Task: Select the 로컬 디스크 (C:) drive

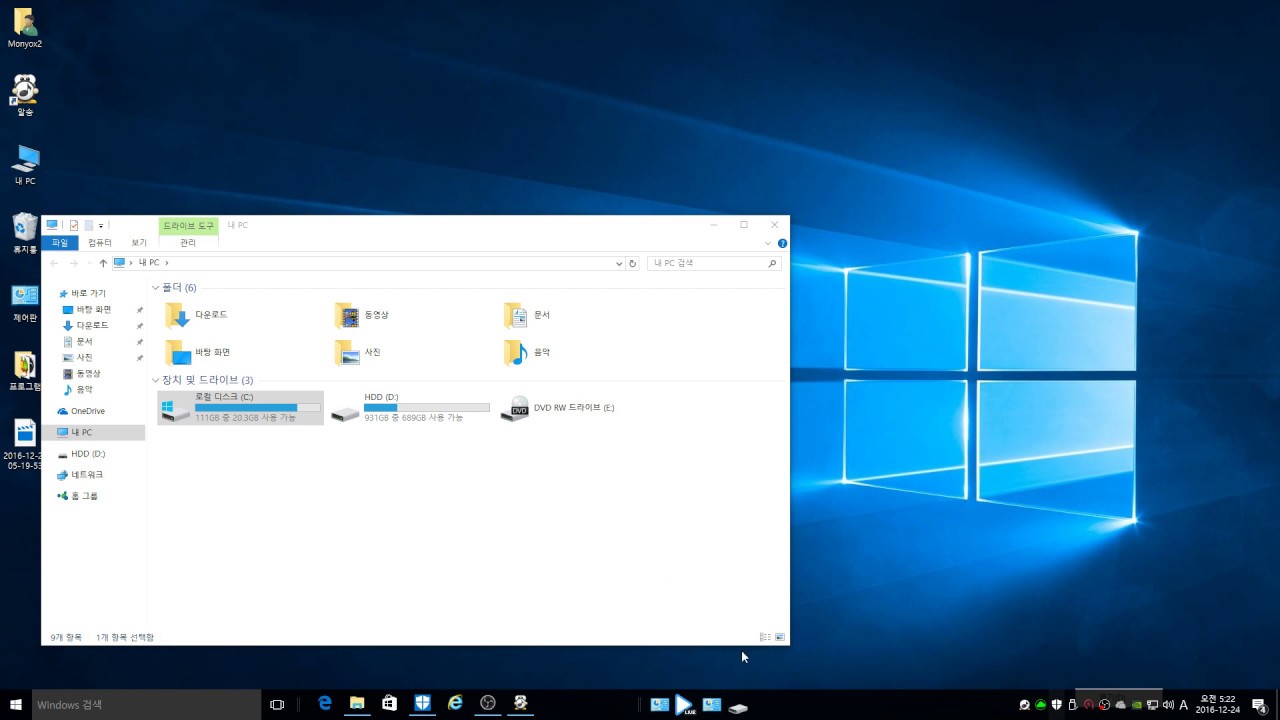Action: (241, 407)
